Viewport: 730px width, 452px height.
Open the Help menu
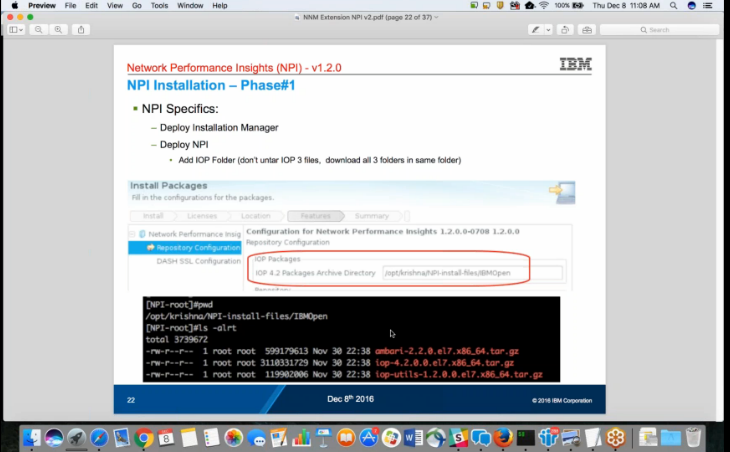pos(220,6)
